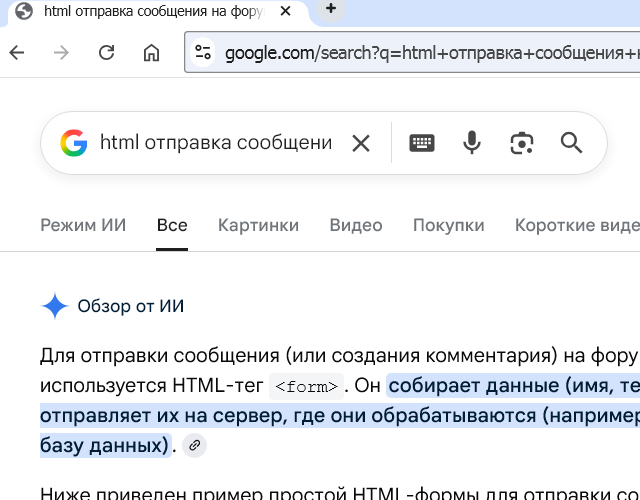Screen dimensions: 640x500
Task: Click highlighted text 'собирает данные (имя'
Action: pos(501,386)
